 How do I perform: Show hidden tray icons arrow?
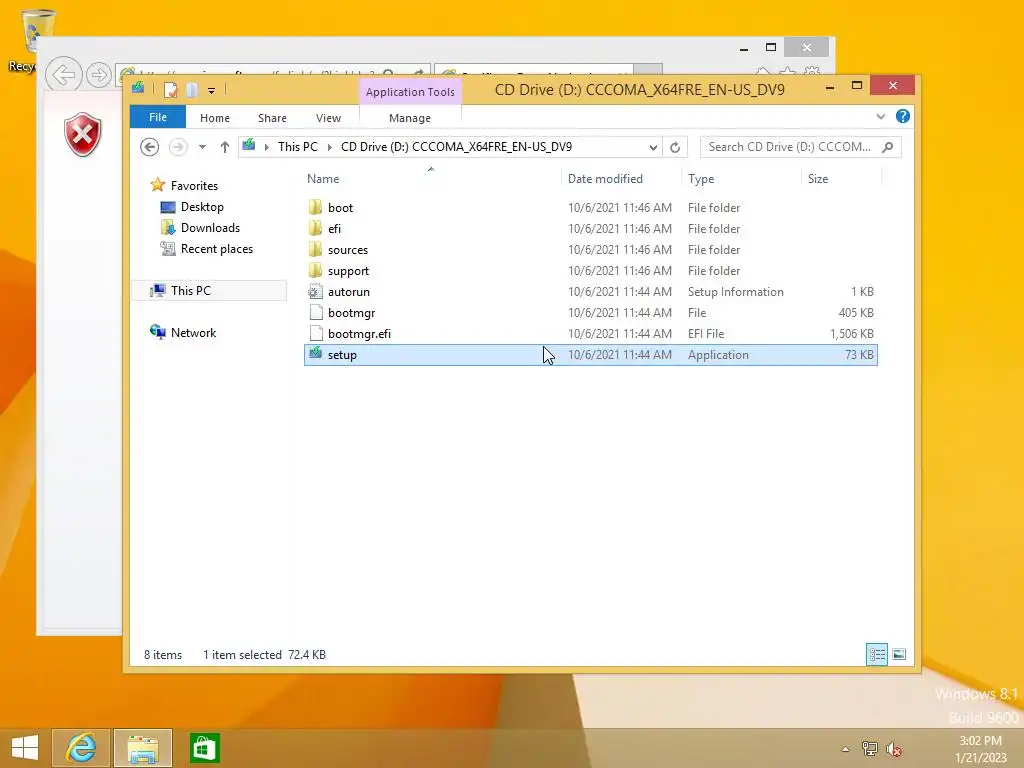pyautogui.click(x=846, y=749)
